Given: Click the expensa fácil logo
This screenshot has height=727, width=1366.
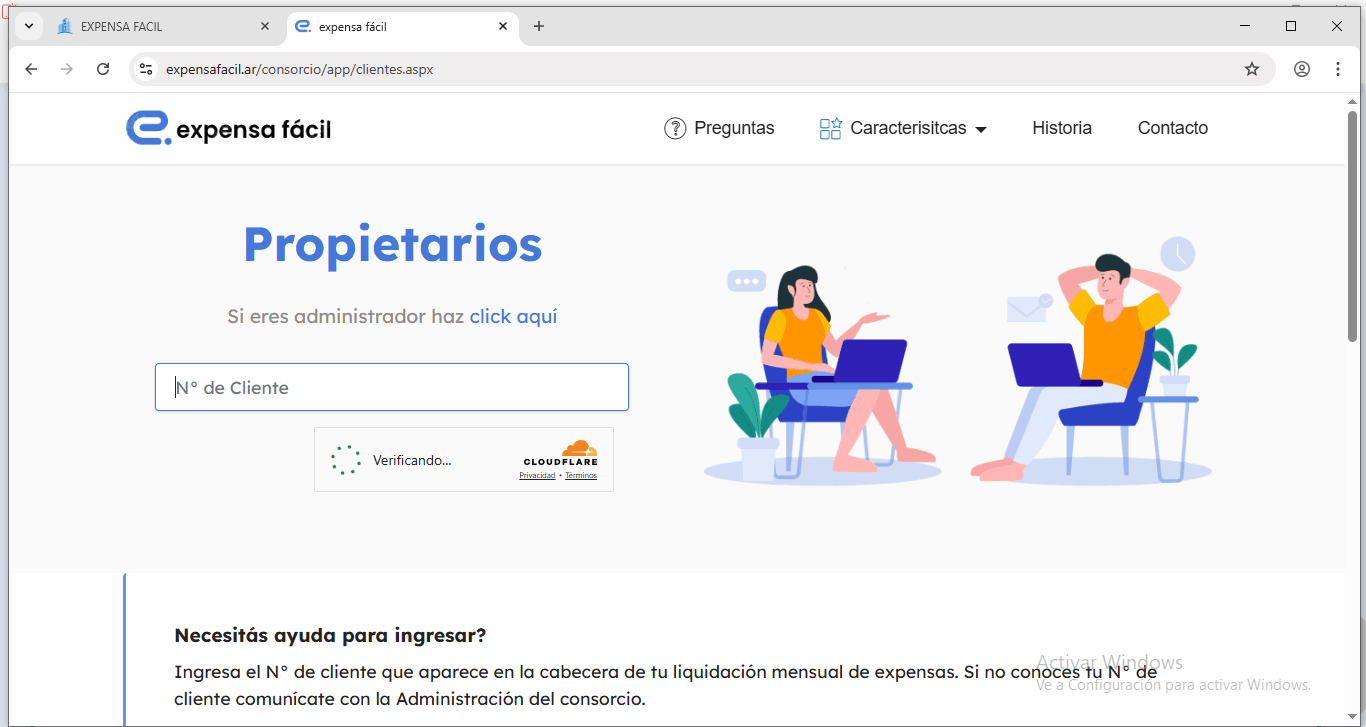Looking at the screenshot, I should 228,128.
